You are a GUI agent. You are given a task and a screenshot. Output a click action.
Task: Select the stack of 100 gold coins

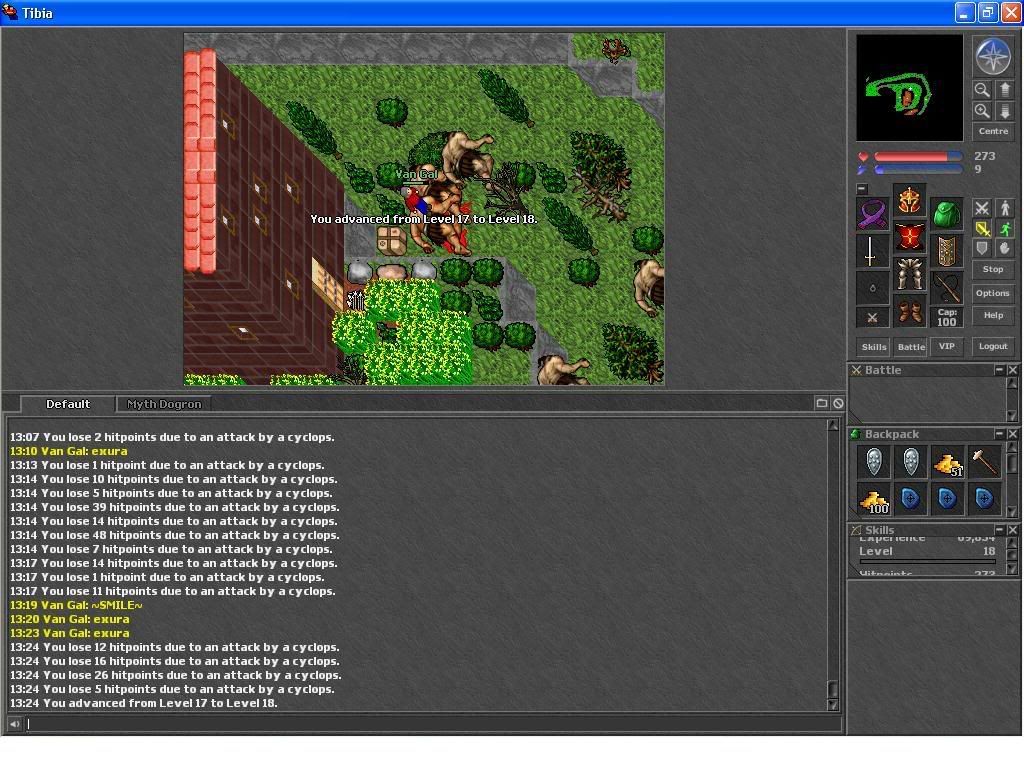click(x=874, y=500)
